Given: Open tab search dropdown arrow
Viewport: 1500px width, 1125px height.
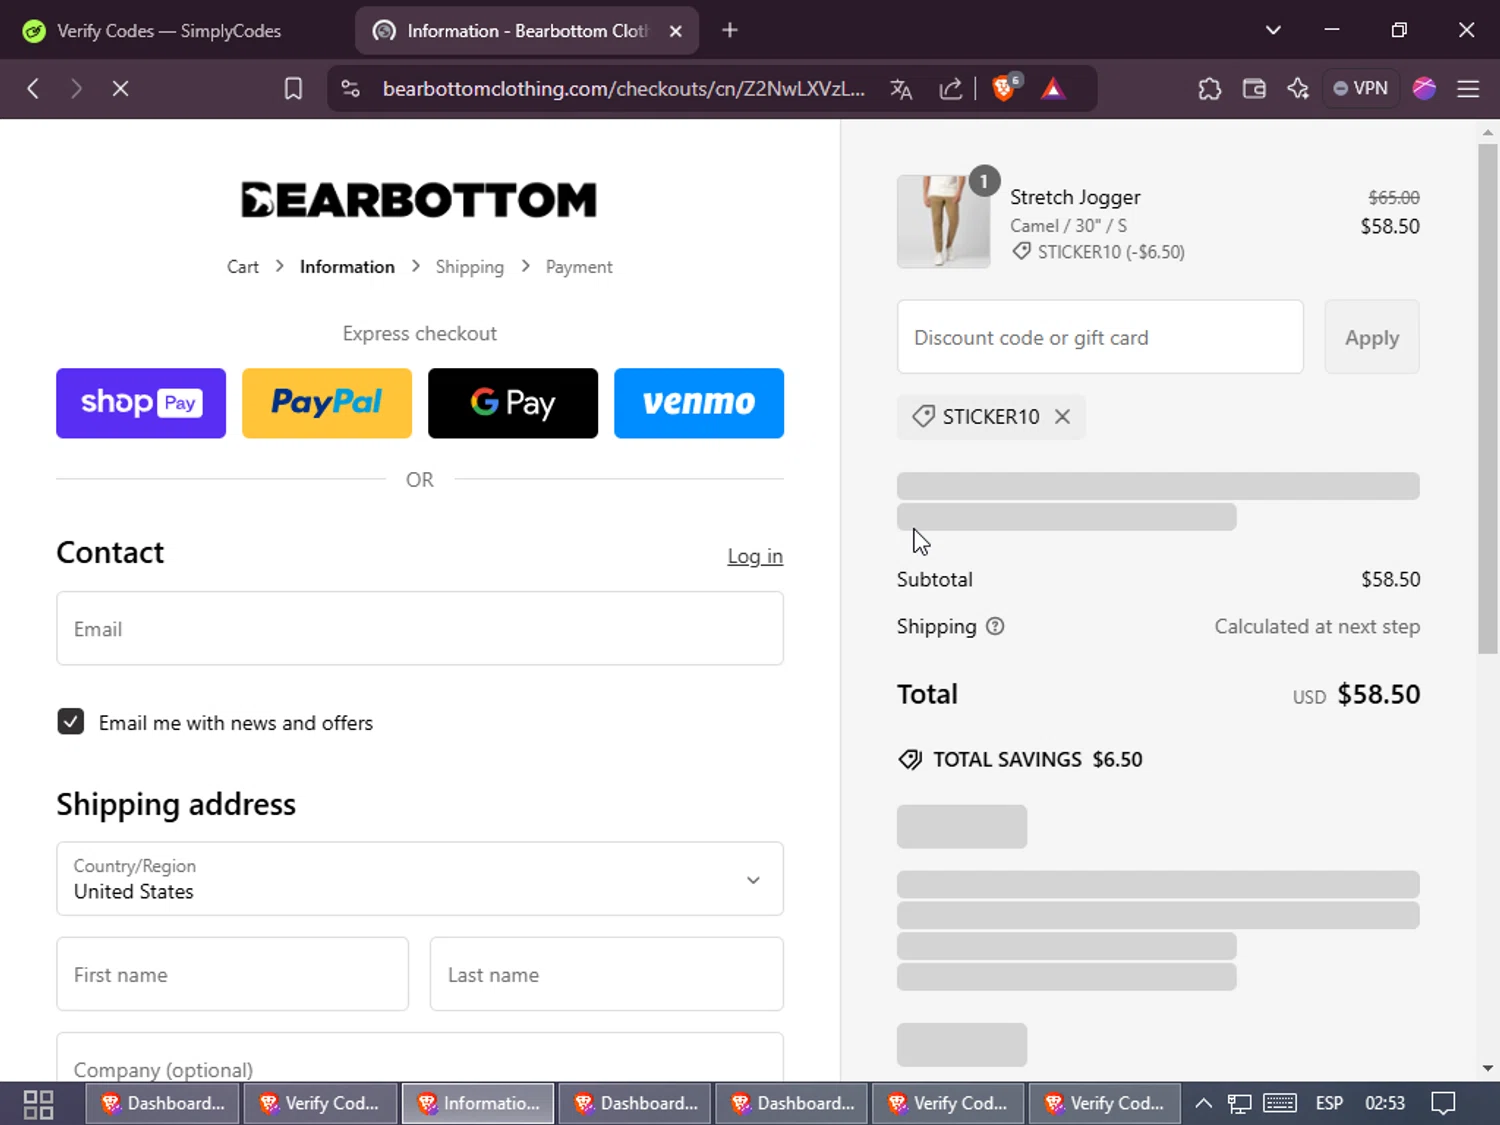Looking at the screenshot, I should coord(1273,30).
